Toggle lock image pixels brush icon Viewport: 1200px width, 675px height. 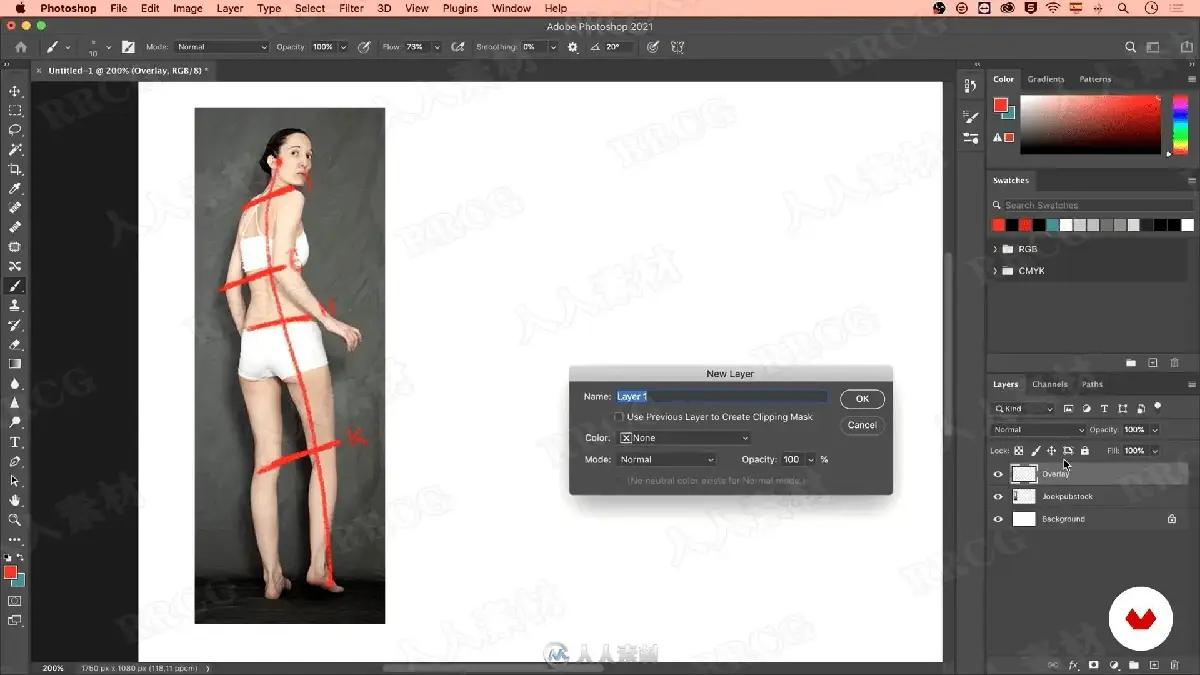[x=1035, y=451]
